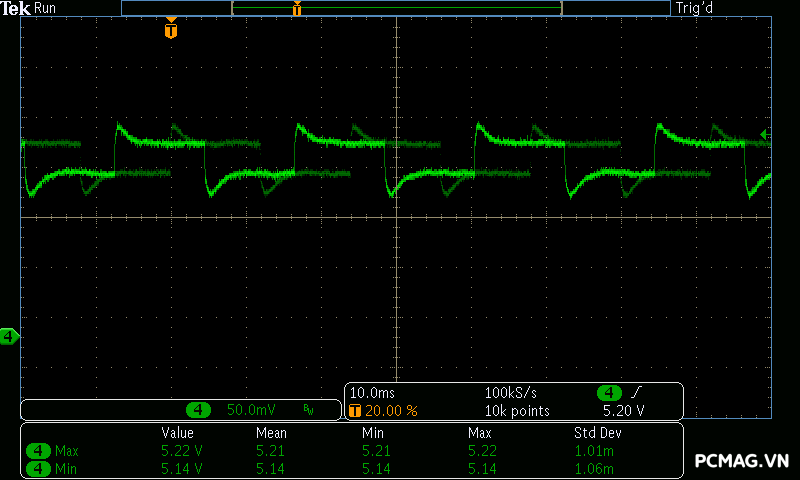This screenshot has width=800, height=480.
Task: Click the 10.0ms timebase readout
Action: click(x=371, y=393)
